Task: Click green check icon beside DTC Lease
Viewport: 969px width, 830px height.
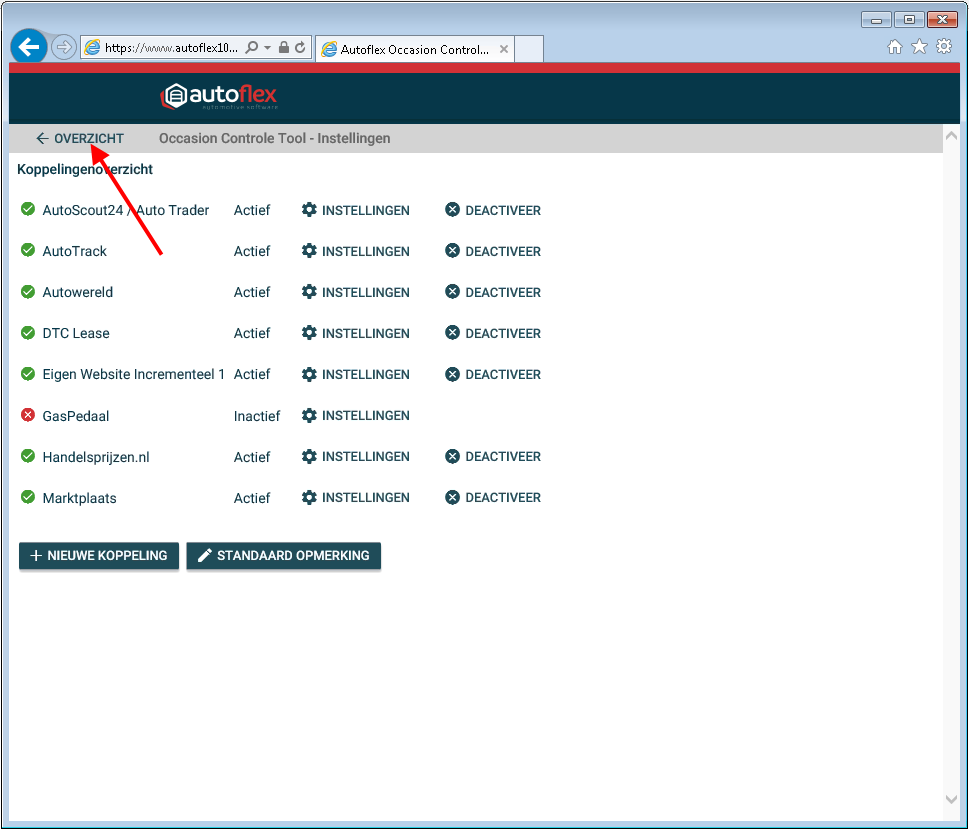Action: [x=28, y=332]
